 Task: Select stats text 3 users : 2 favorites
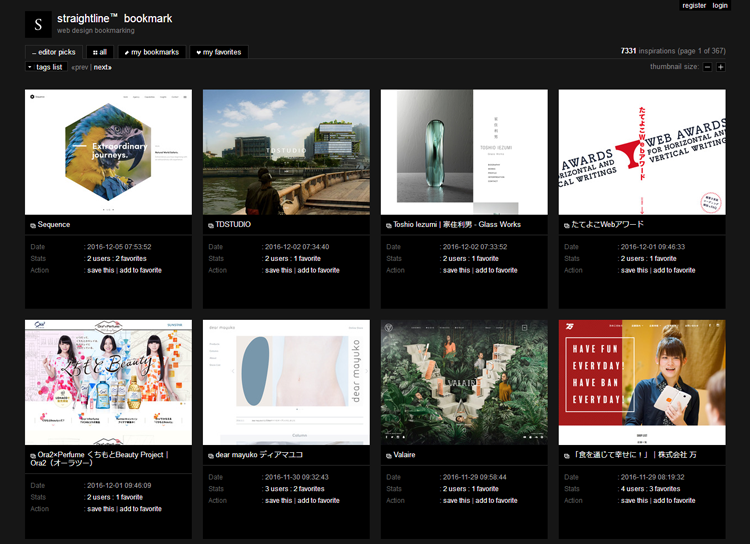[x=295, y=489]
